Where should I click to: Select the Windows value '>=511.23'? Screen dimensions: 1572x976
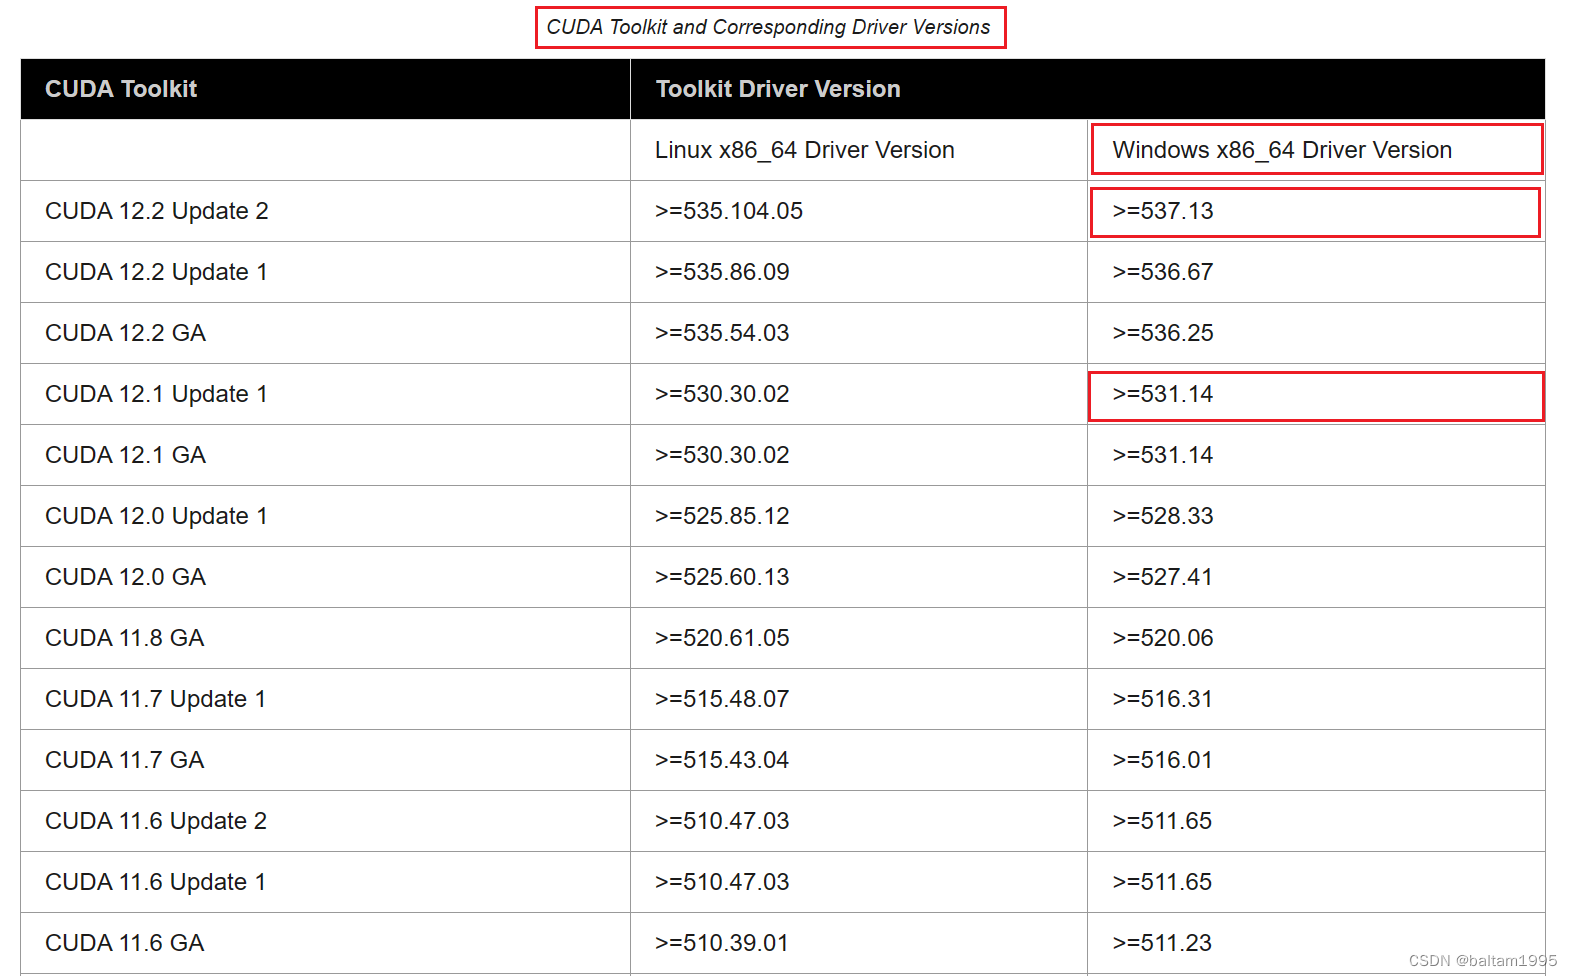[x=1163, y=943]
